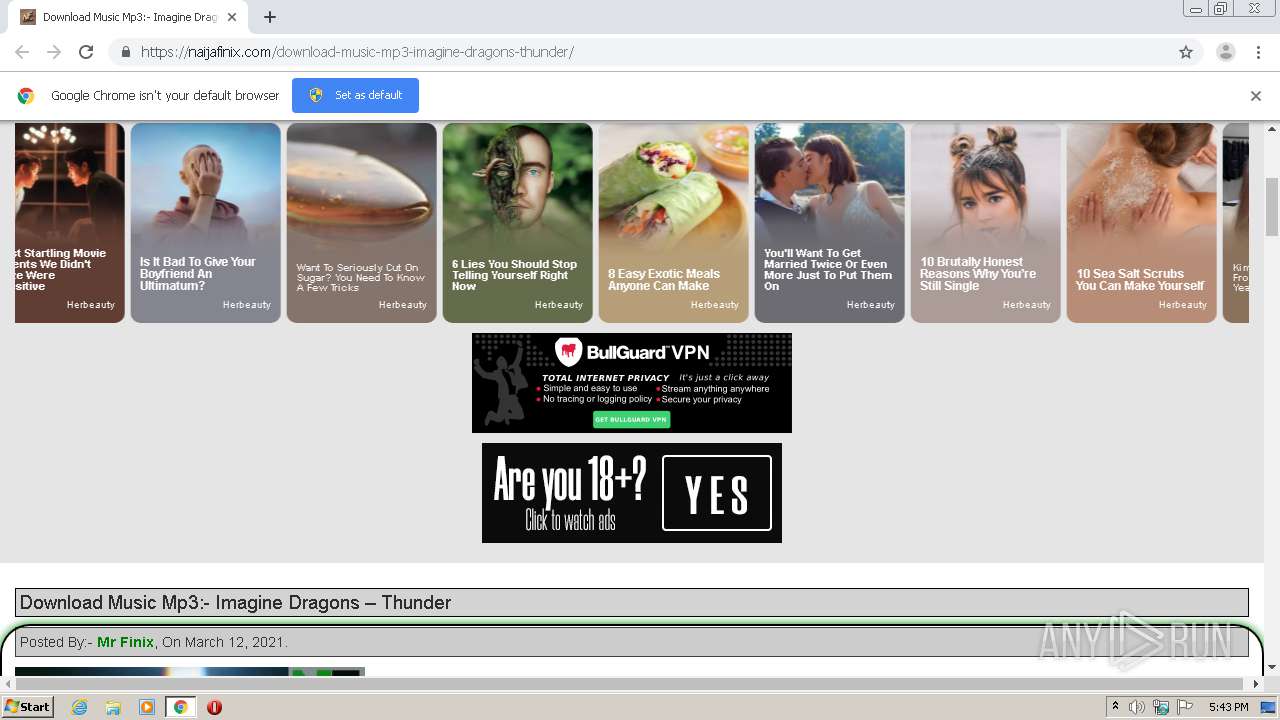Open Chrome three-dot menu

tap(1258, 52)
